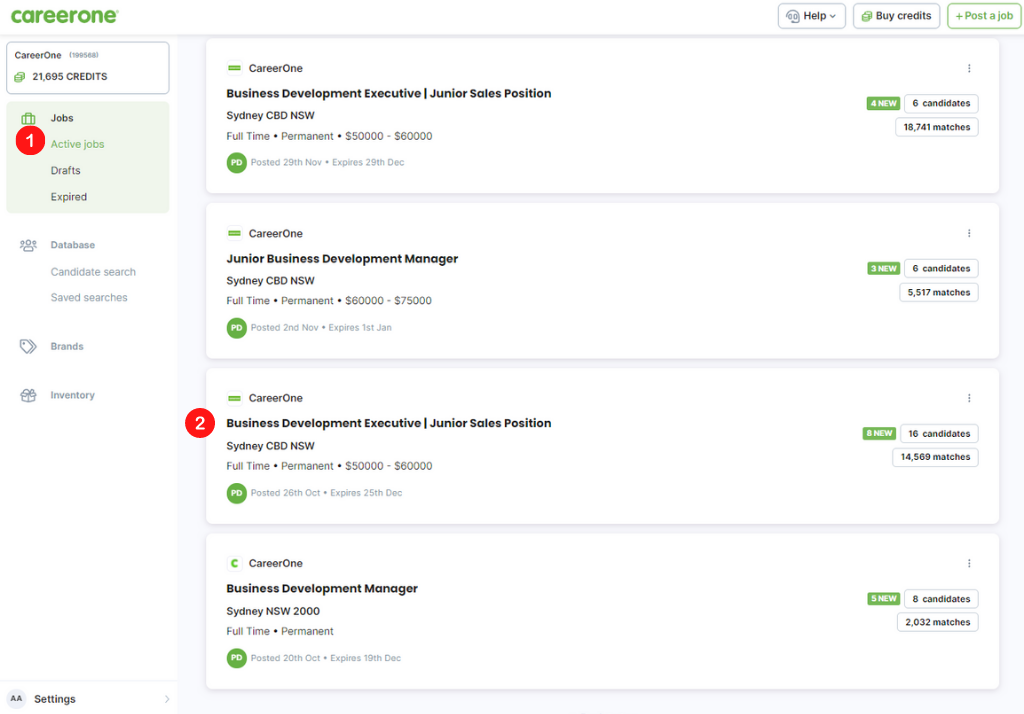Open the Database section

tap(72, 245)
